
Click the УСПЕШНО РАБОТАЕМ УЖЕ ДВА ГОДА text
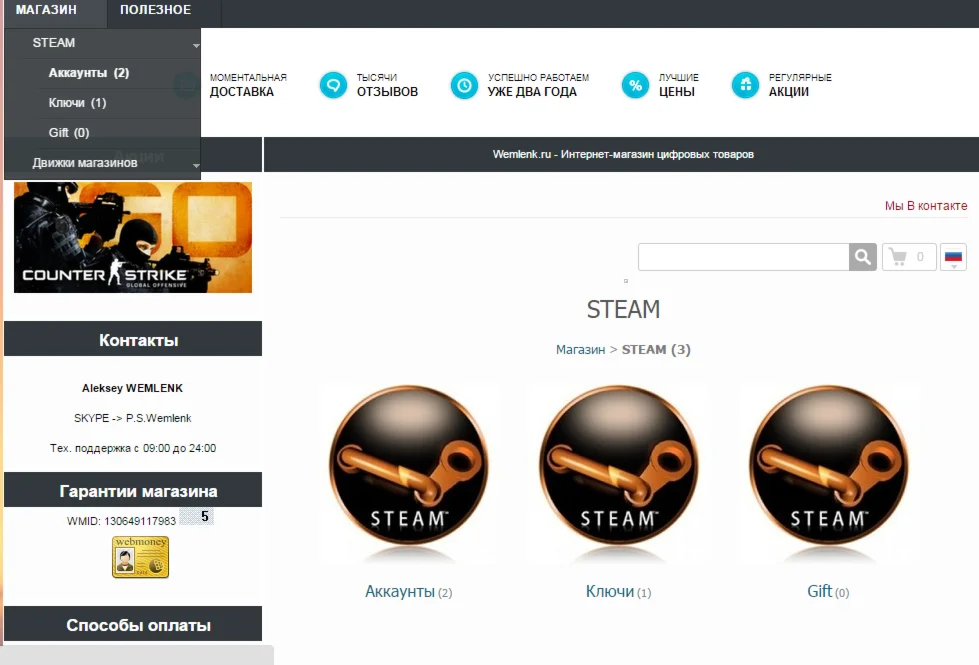(538, 85)
